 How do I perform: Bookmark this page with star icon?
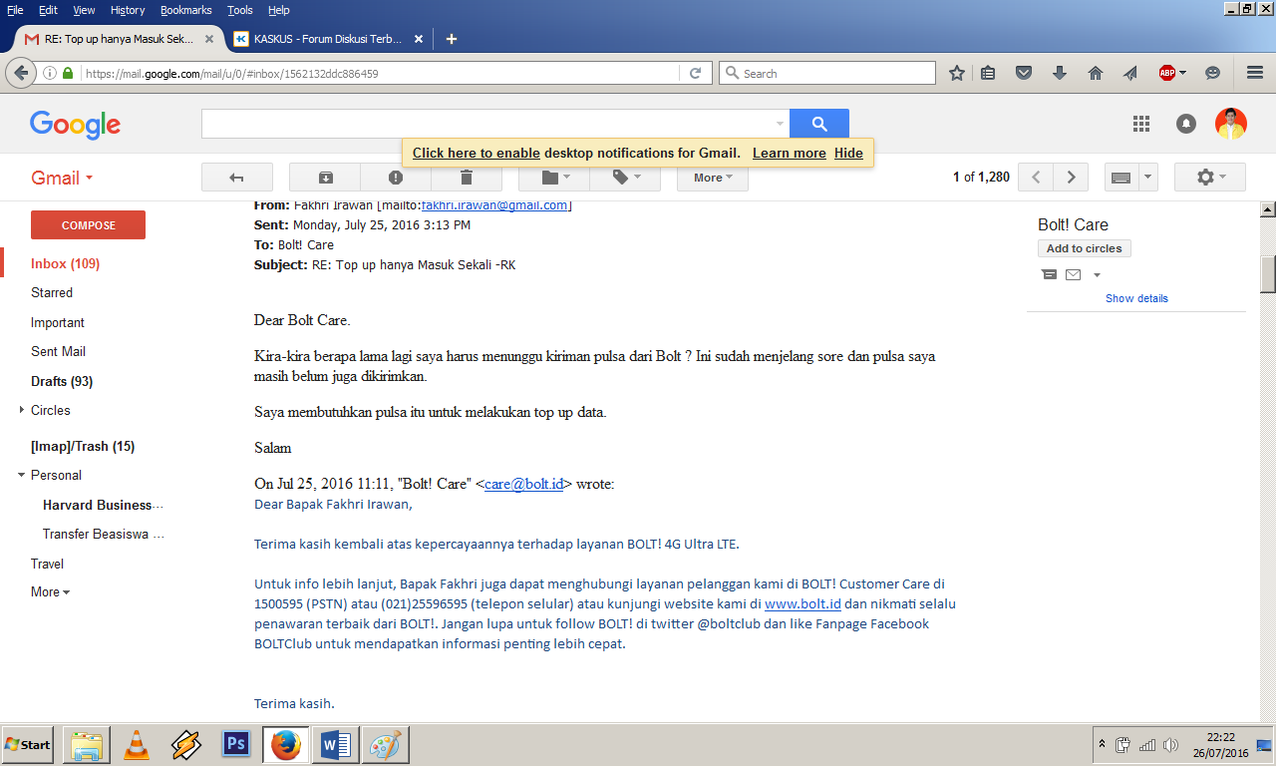pos(957,73)
